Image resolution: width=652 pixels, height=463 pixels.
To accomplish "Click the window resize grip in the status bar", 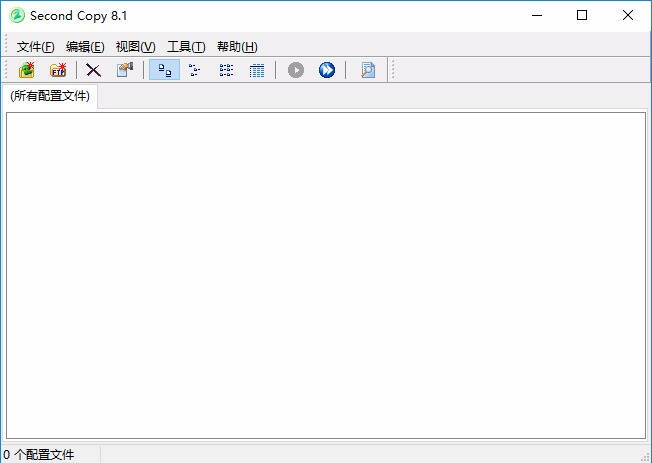I will (645, 458).
